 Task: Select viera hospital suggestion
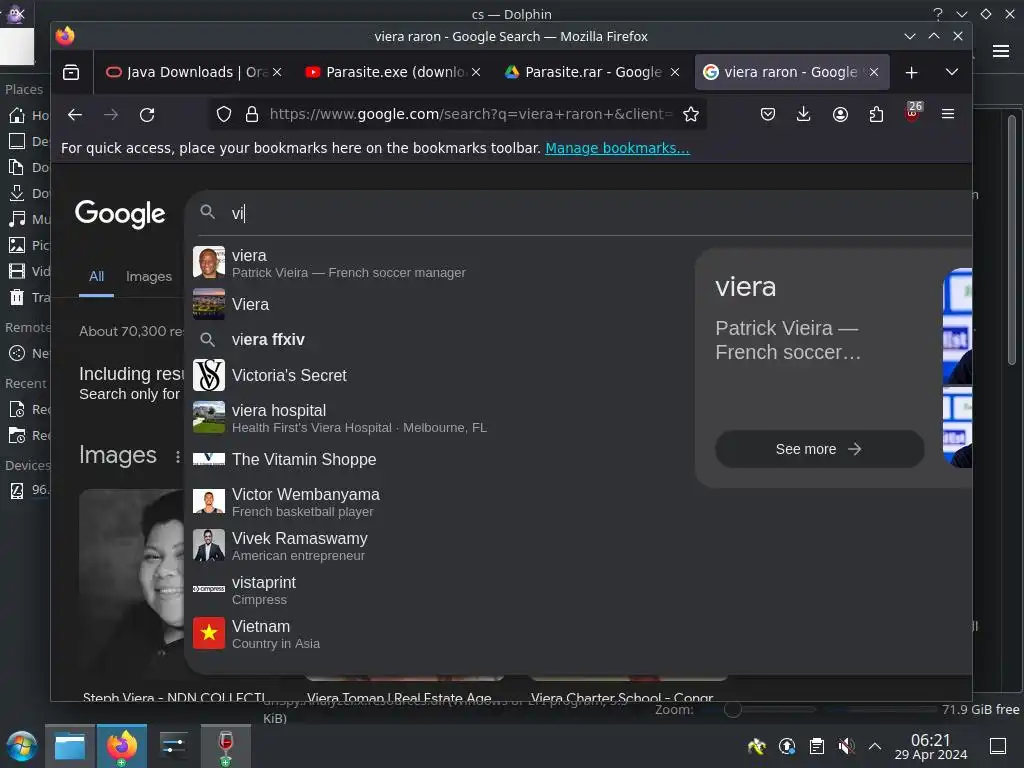coord(438,418)
